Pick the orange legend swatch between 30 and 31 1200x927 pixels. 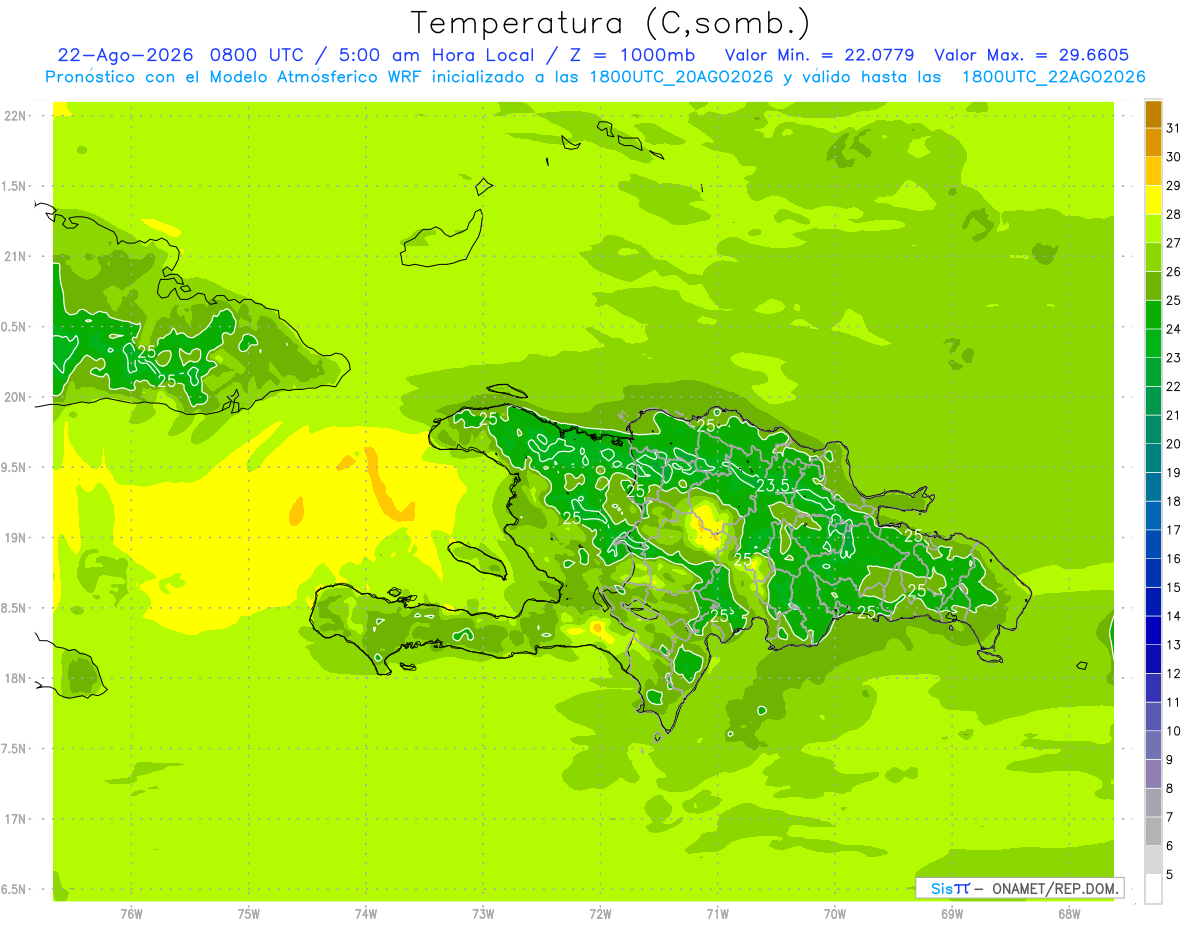click(1153, 142)
